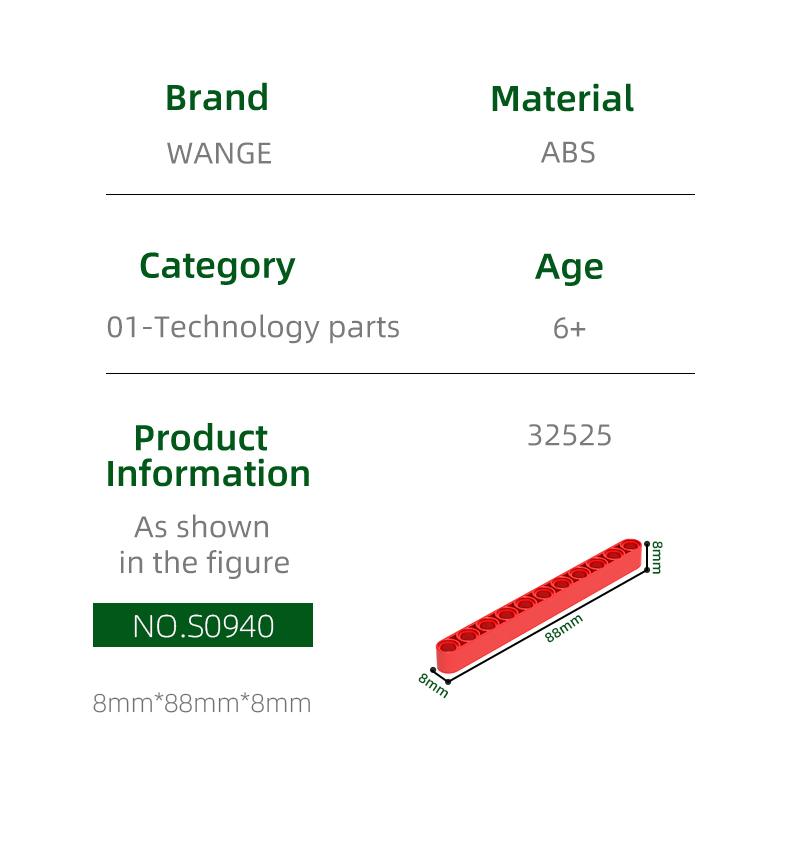Click the 8mm width label at bottom-left of beam
Screen dimensions: 800x852
tap(433, 685)
